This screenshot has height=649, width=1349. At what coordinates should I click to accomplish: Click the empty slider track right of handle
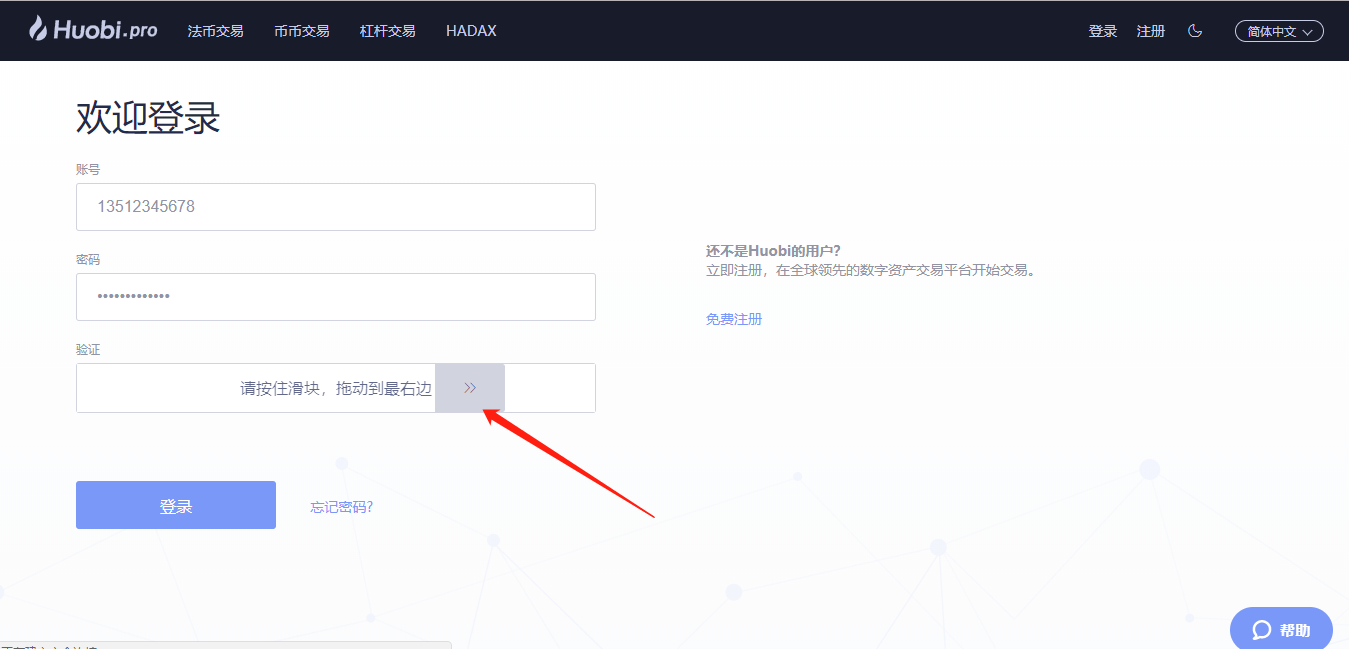point(549,388)
